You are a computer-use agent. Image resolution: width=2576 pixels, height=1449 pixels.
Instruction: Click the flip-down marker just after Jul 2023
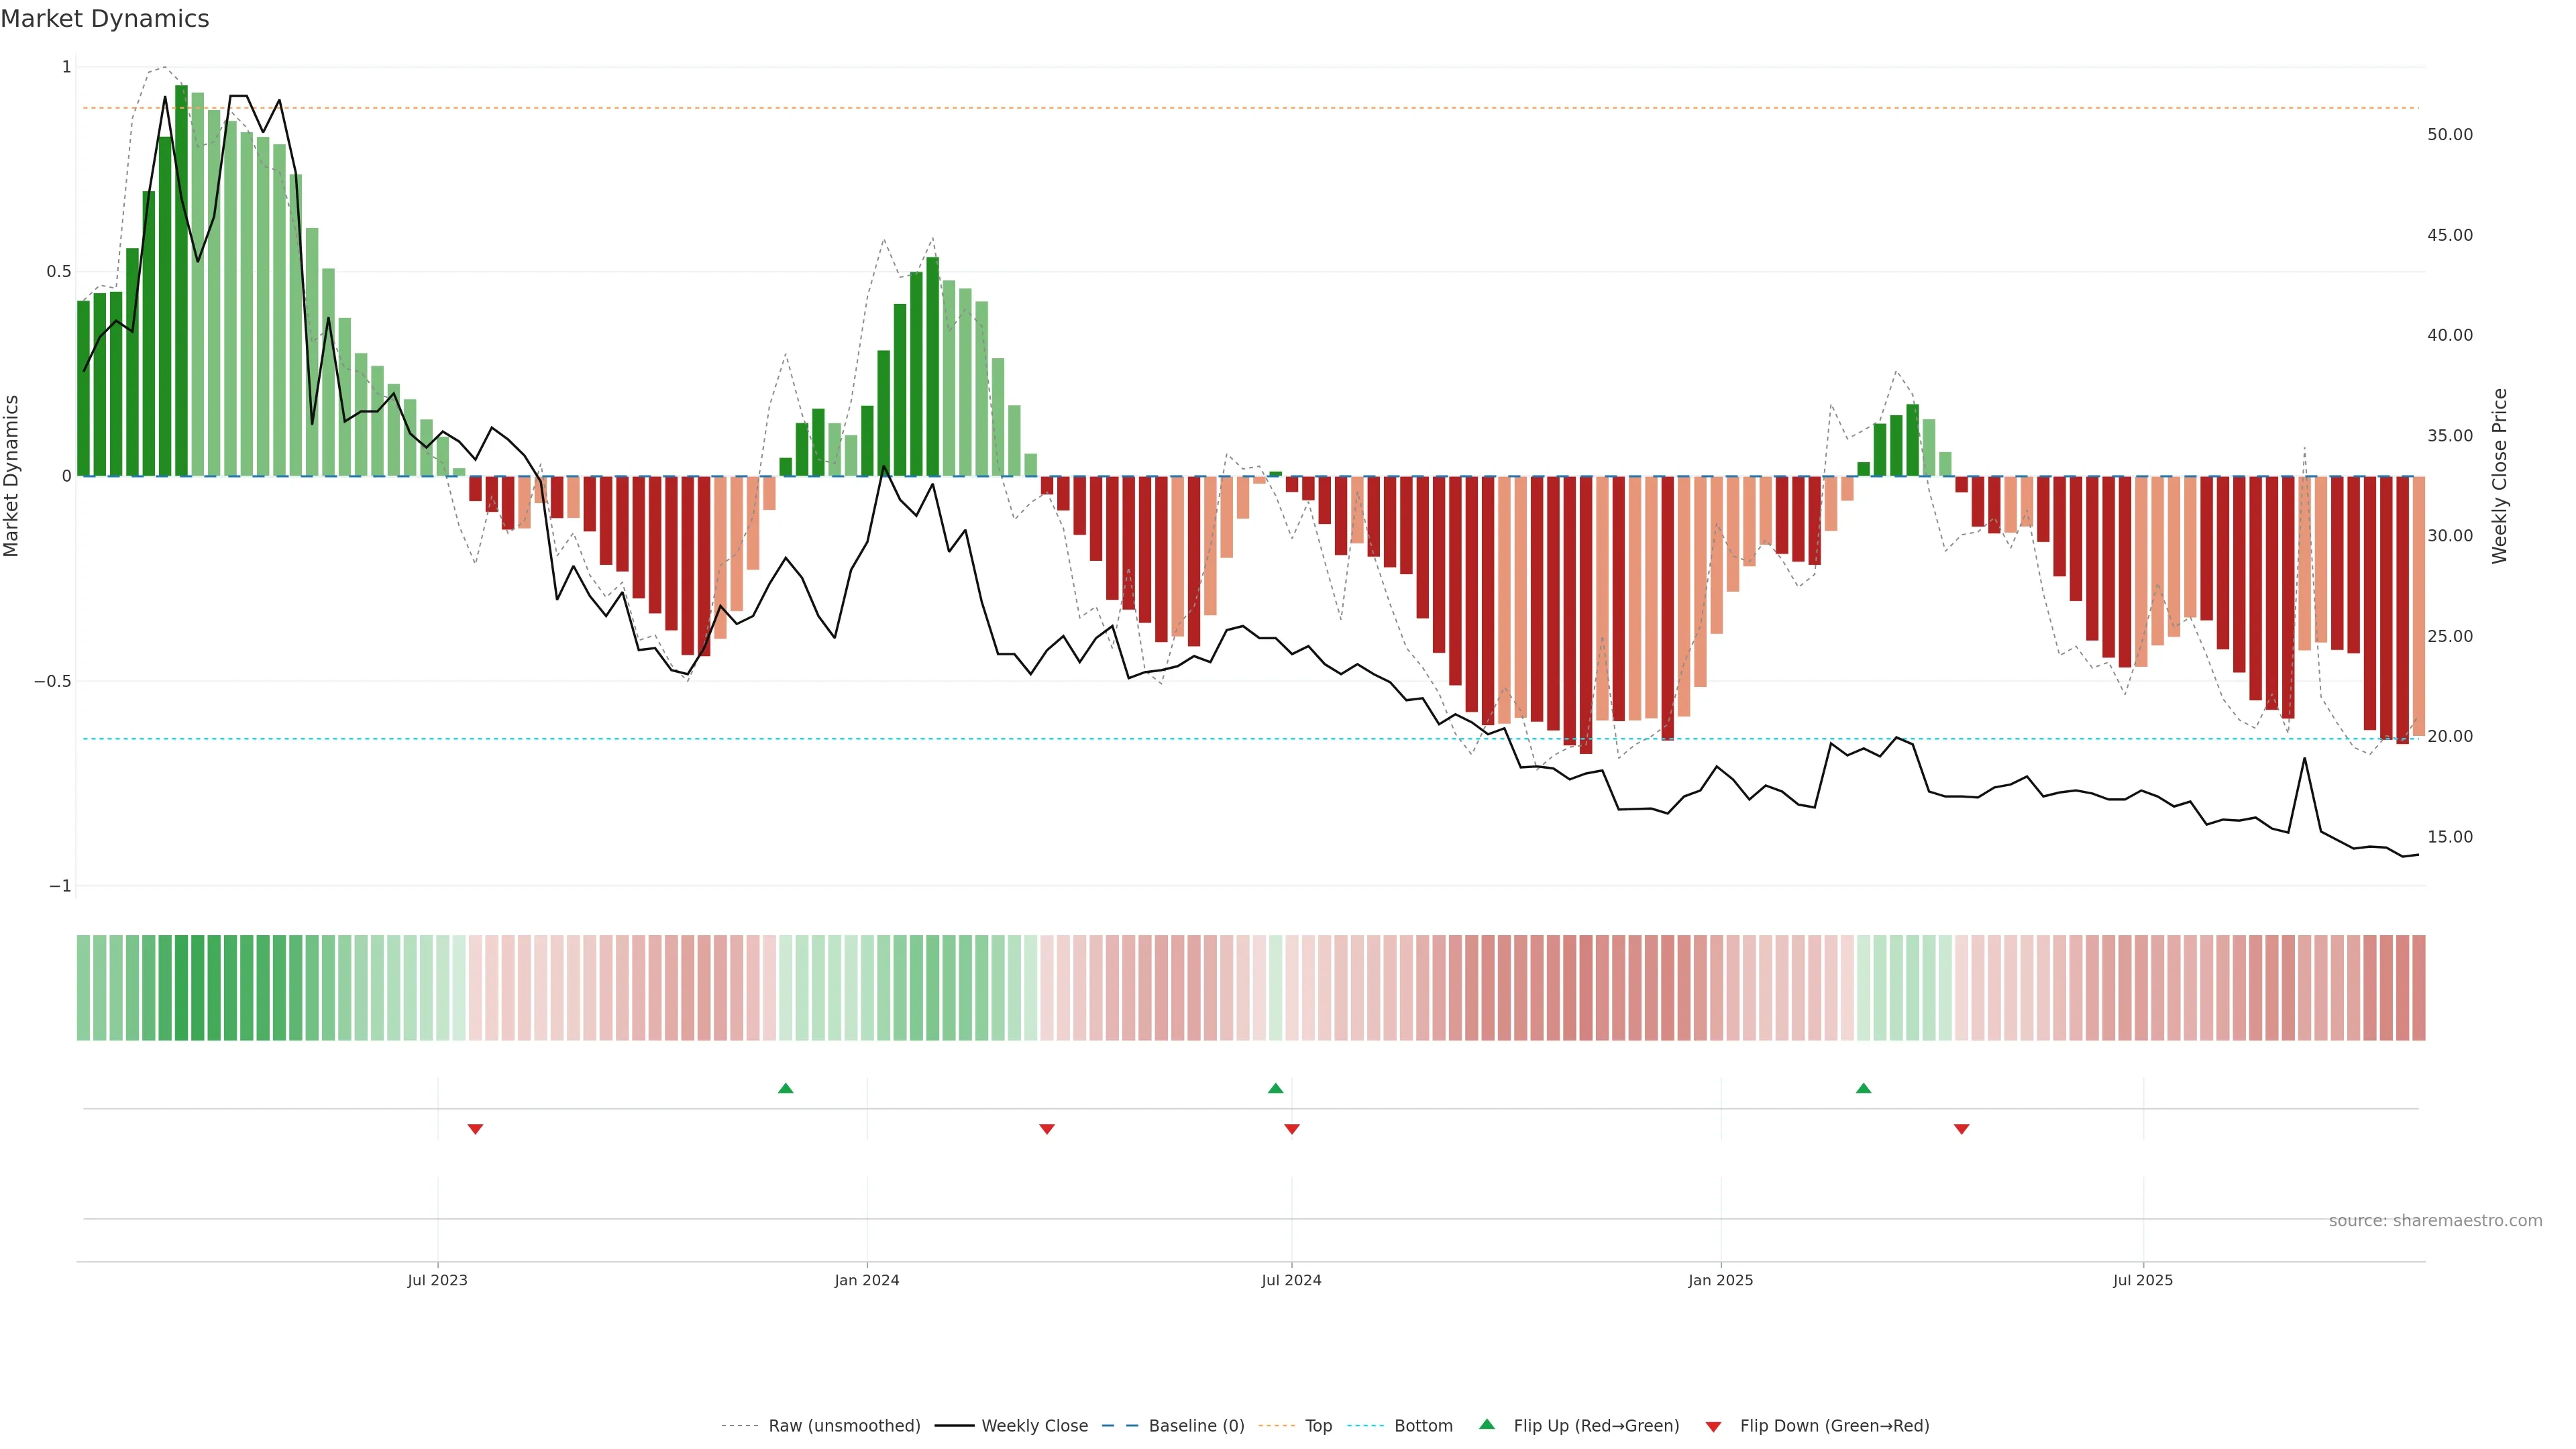click(x=475, y=1129)
